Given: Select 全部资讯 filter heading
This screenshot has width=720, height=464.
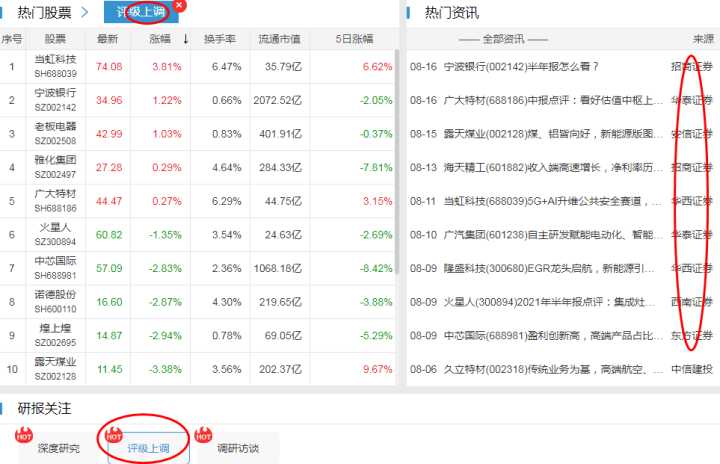Looking at the screenshot, I should point(503,39).
